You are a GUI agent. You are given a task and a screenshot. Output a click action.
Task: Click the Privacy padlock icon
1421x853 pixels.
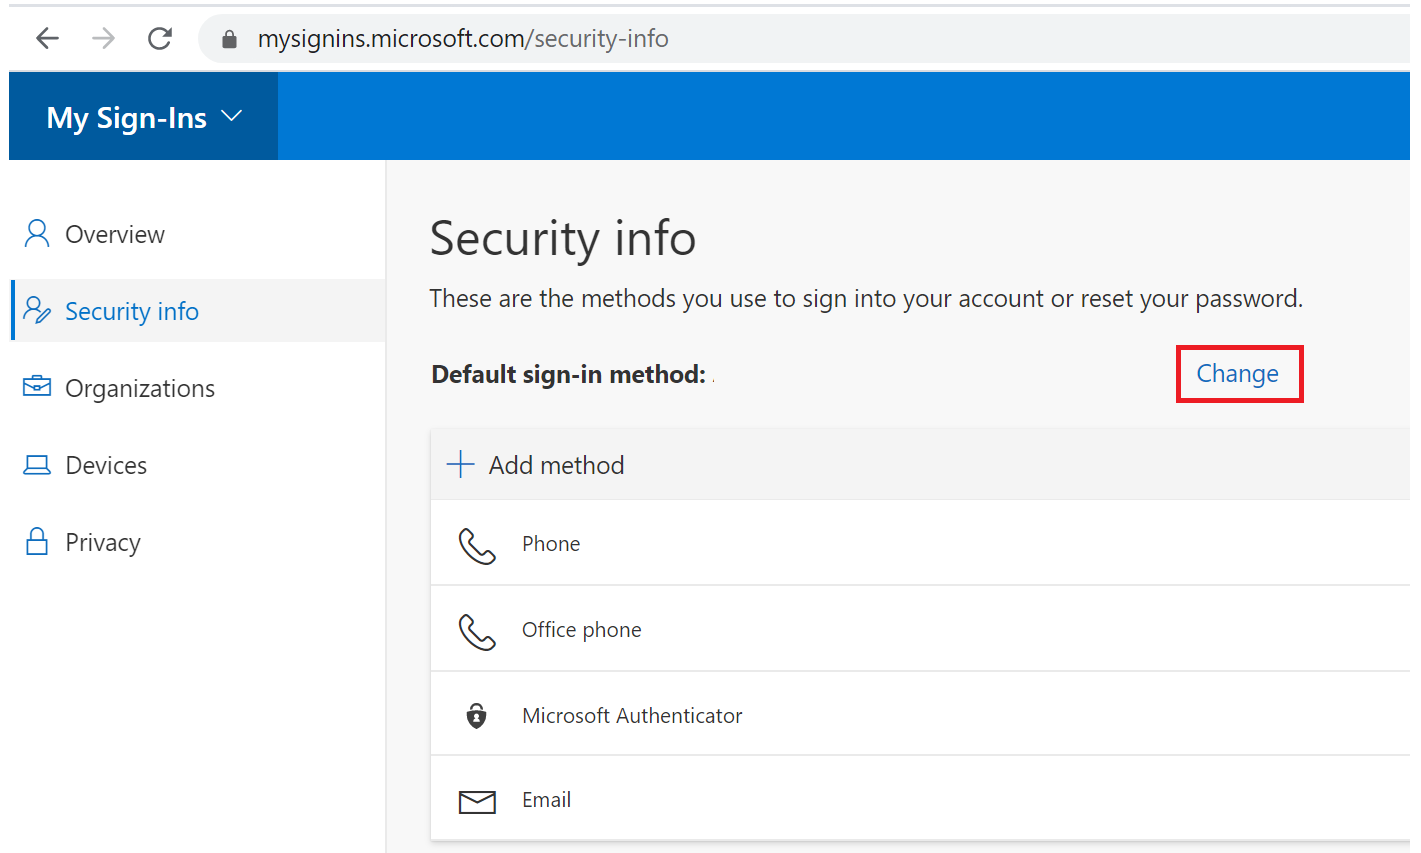(x=37, y=541)
